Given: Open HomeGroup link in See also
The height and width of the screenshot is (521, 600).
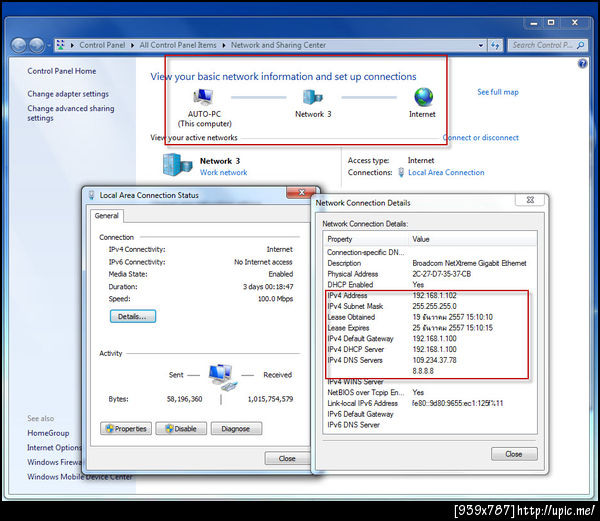Looking at the screenshot, I should (48, 433).
